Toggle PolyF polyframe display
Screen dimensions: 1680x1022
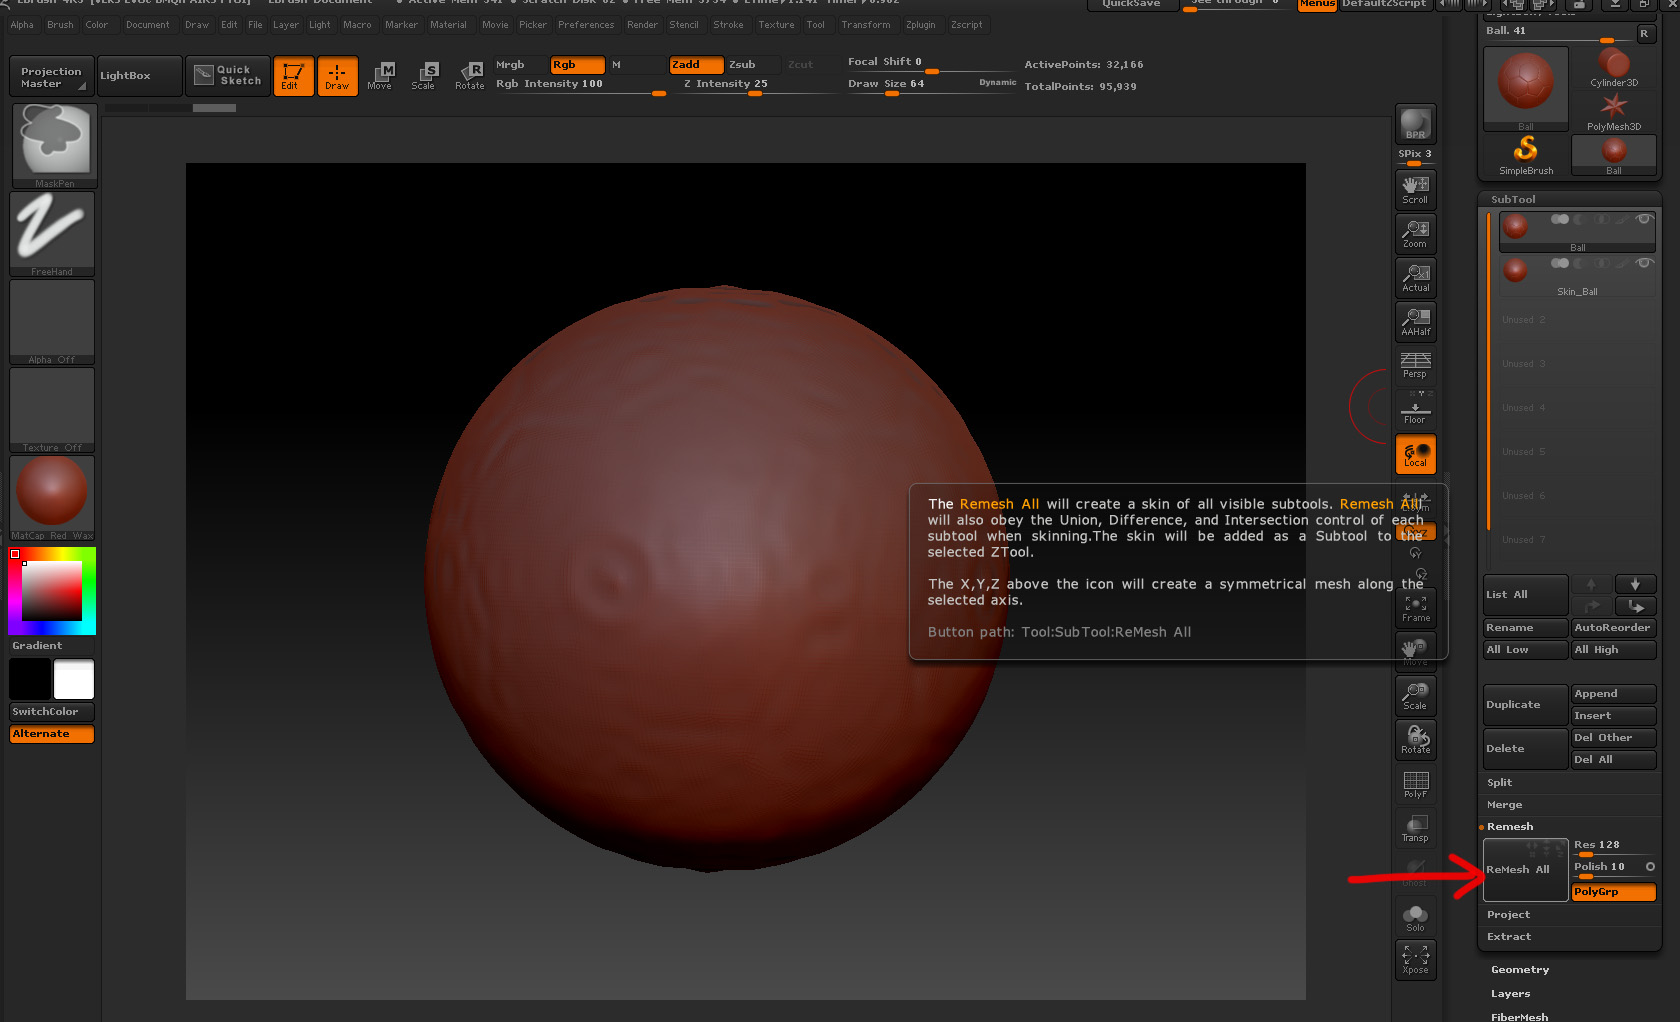[1415, 784]
